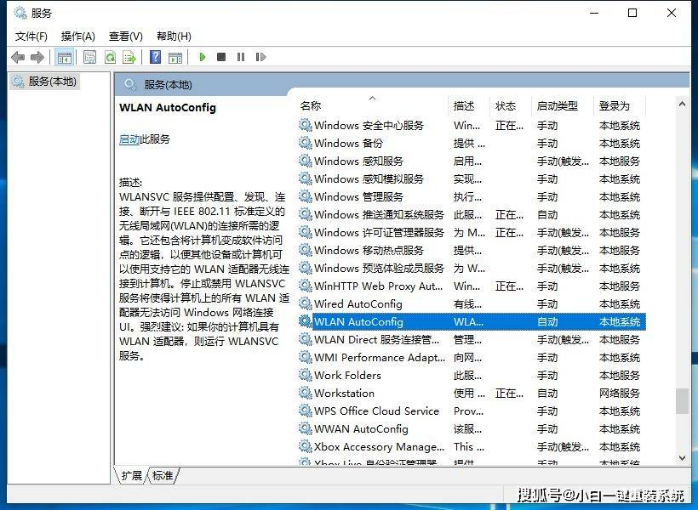Select the Windows 管理服务 row

click(471, 197)
